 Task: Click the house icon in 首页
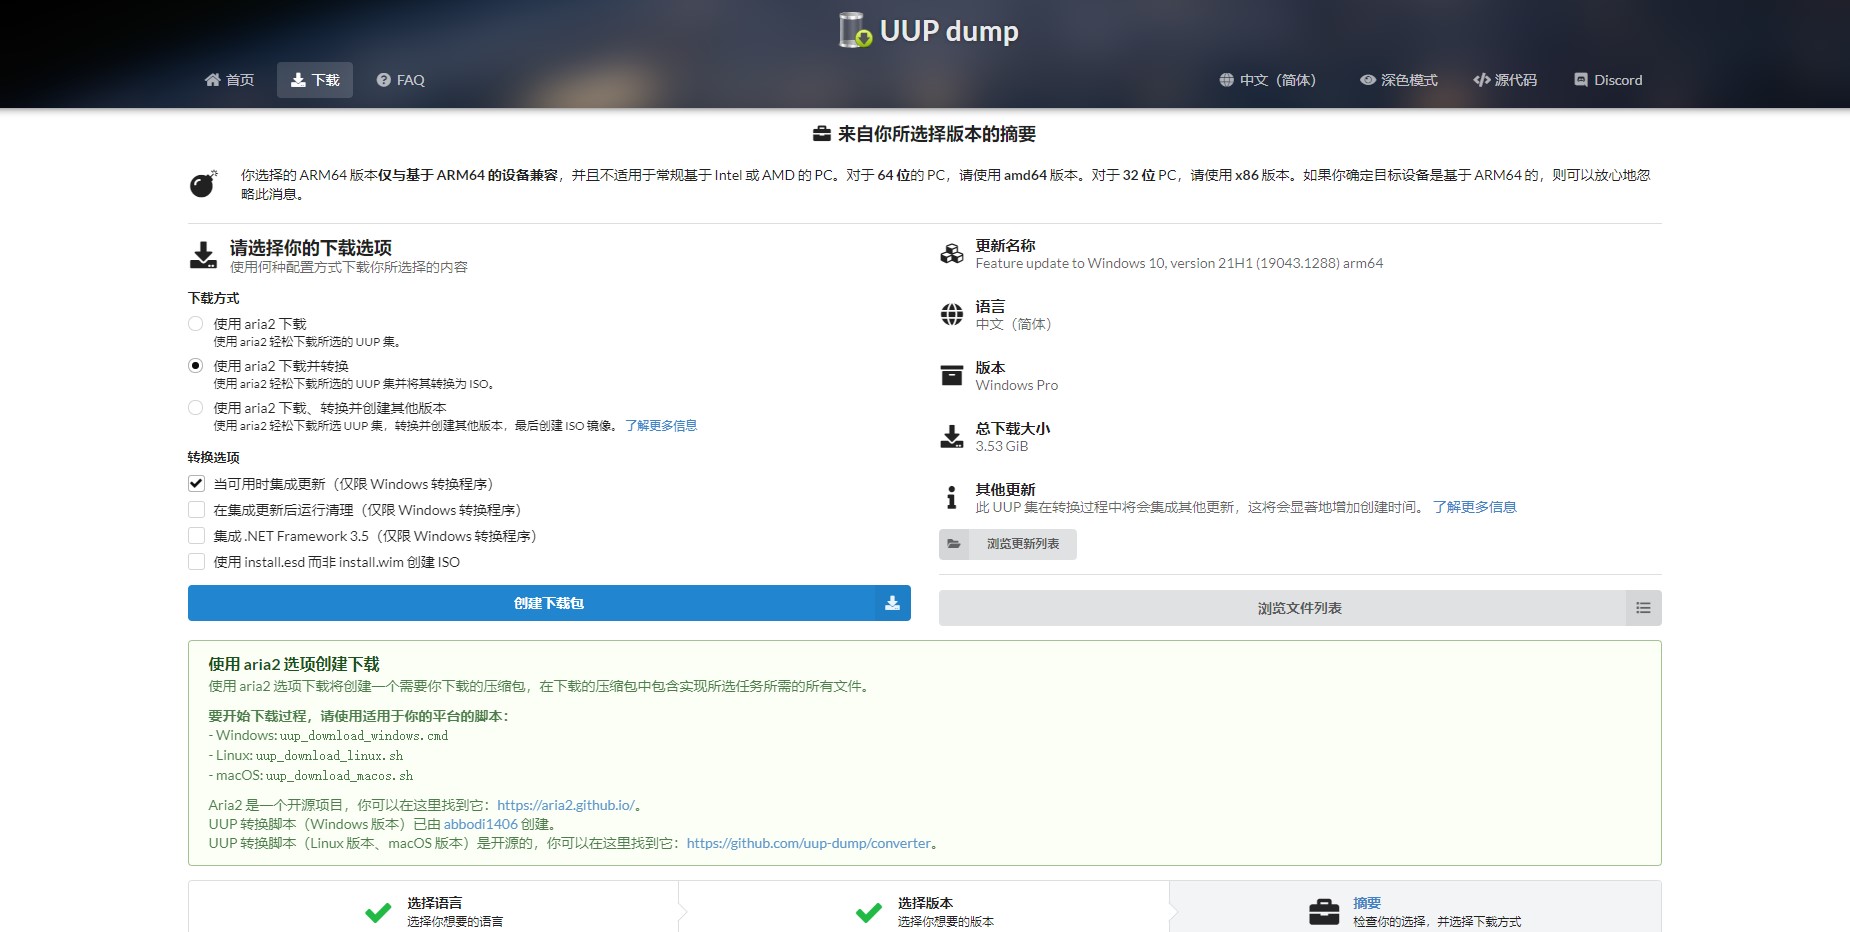tap(213, 80)
